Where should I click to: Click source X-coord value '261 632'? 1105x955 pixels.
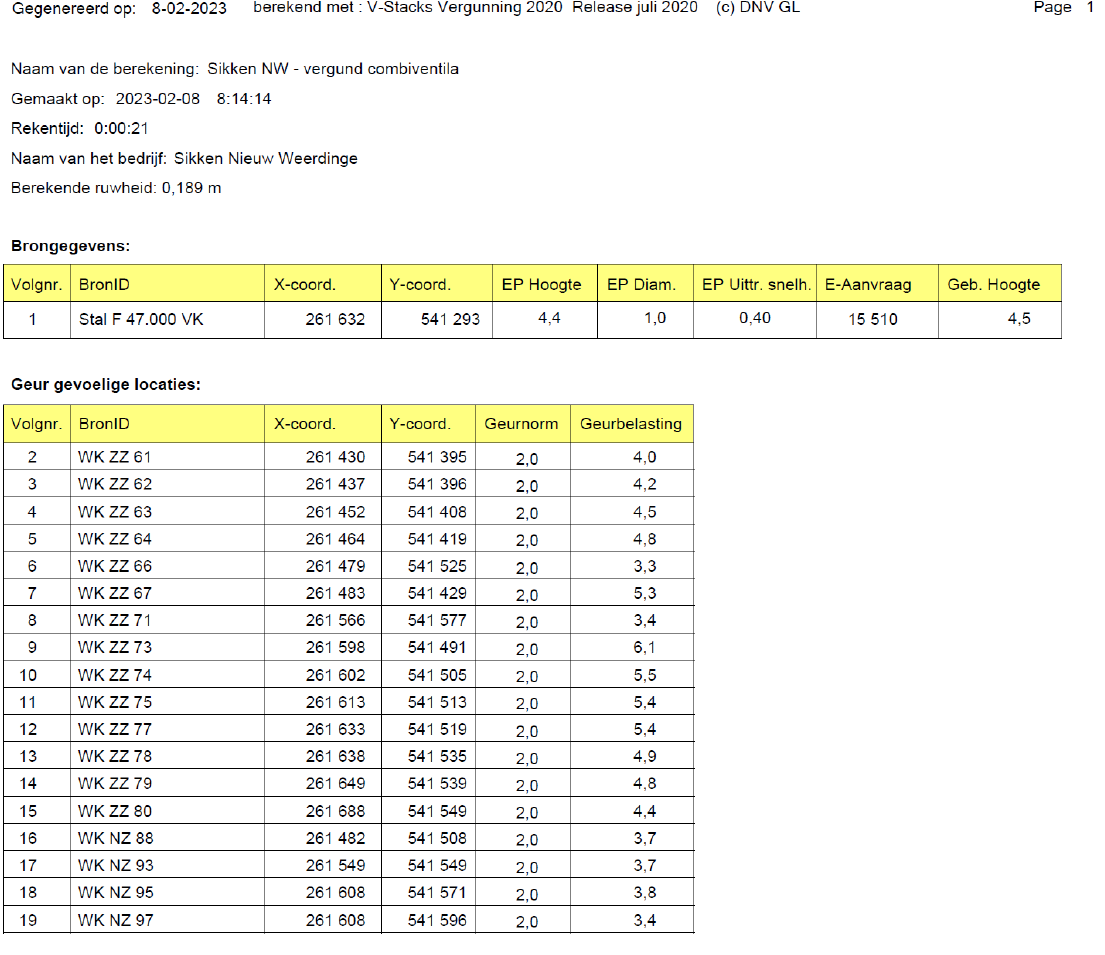pos(335,319)
